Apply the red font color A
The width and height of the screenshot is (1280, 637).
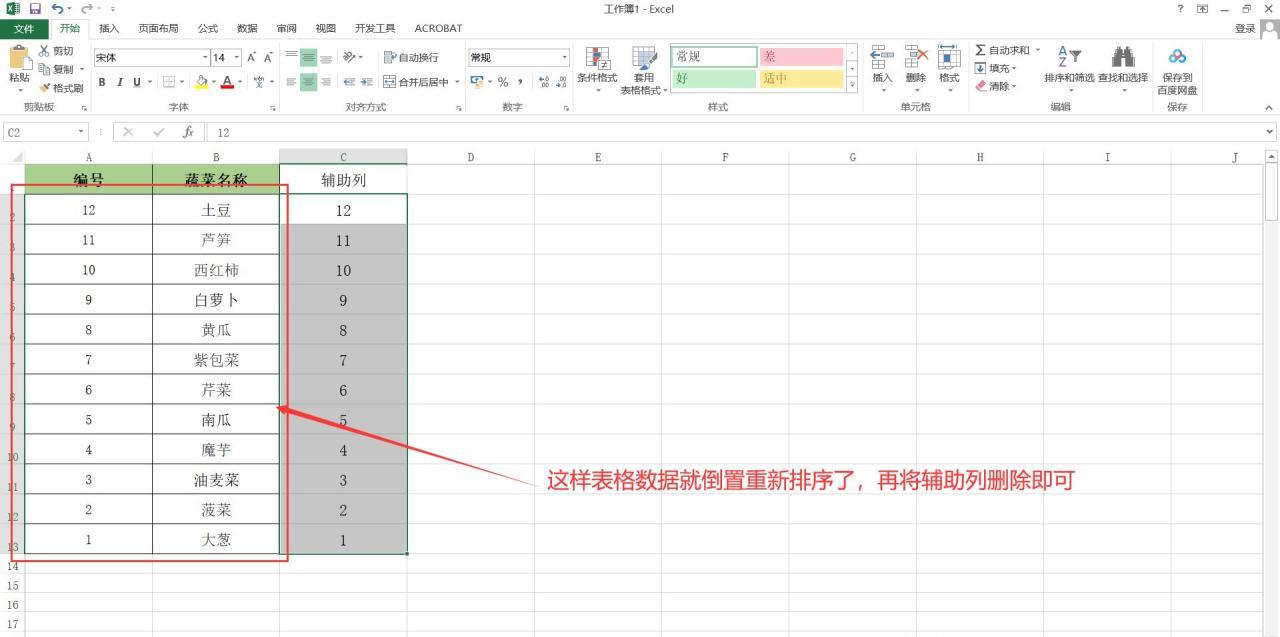tap(227, 82)
